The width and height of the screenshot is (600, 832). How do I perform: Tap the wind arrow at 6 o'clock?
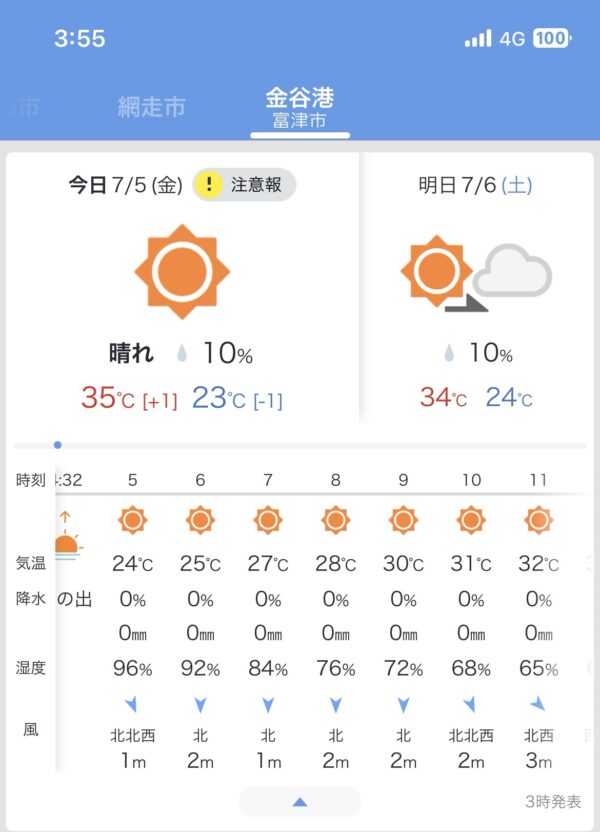pos(200,705)
